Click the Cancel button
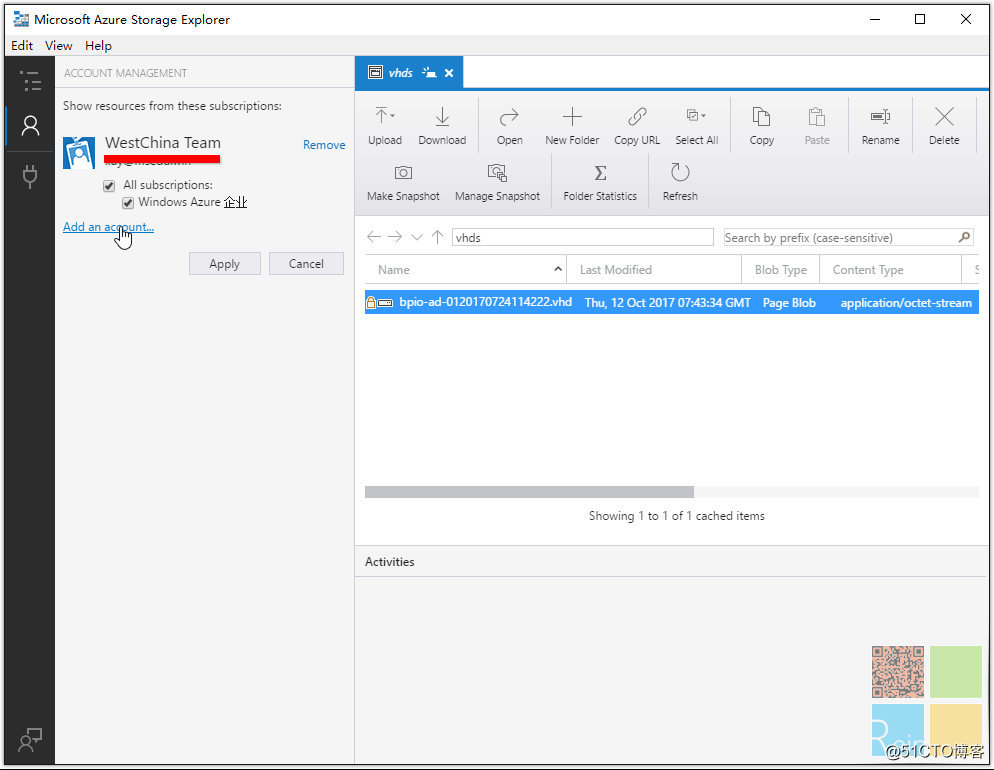 (306, 264)
